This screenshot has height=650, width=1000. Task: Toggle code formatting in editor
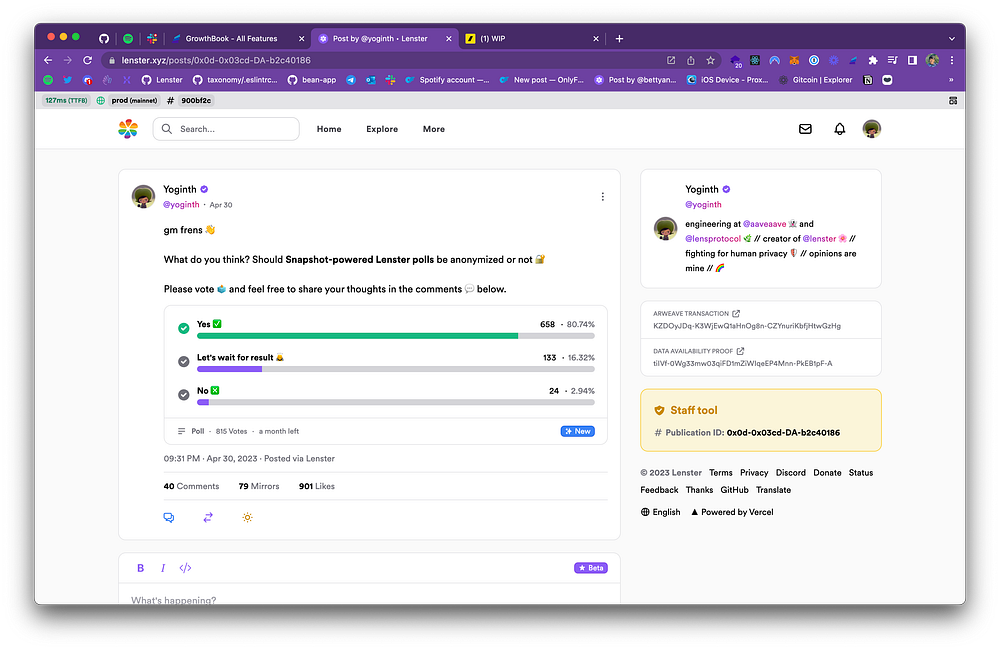click(185, 568)
